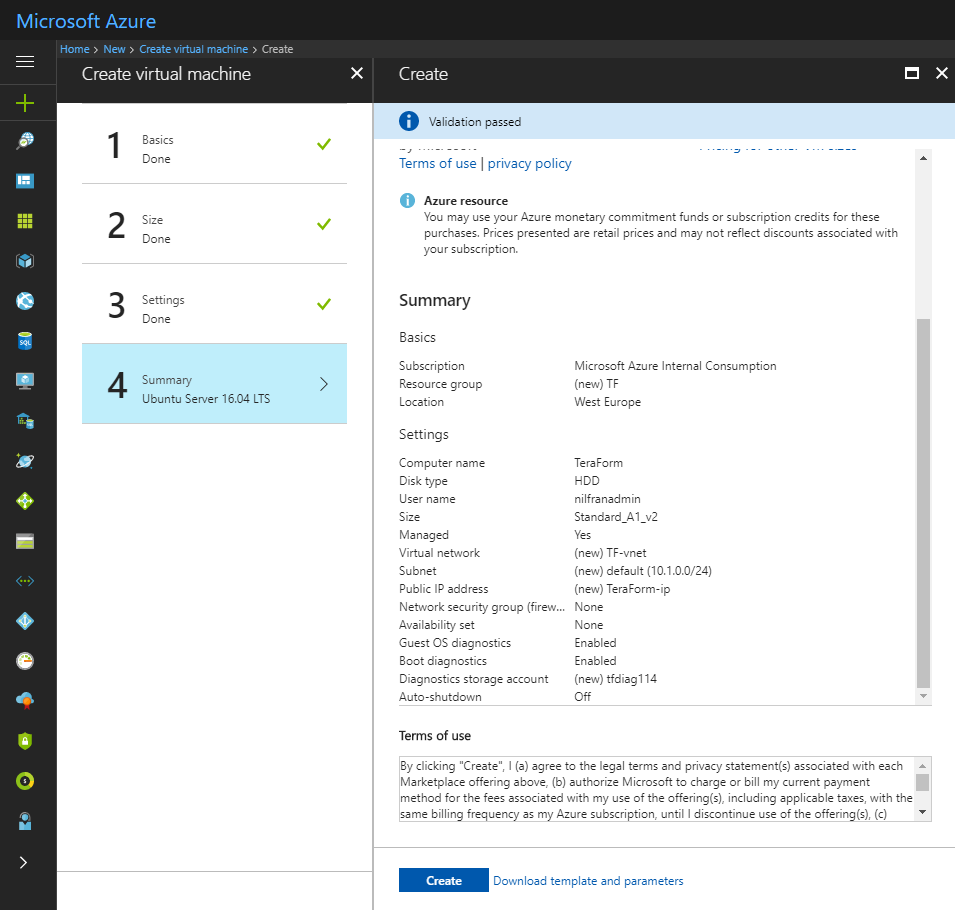Image resolution: width=955 pixels, height=910 pixels.
Task: Open Virtual machines monitor icon
Action: (x=25, y=381)
